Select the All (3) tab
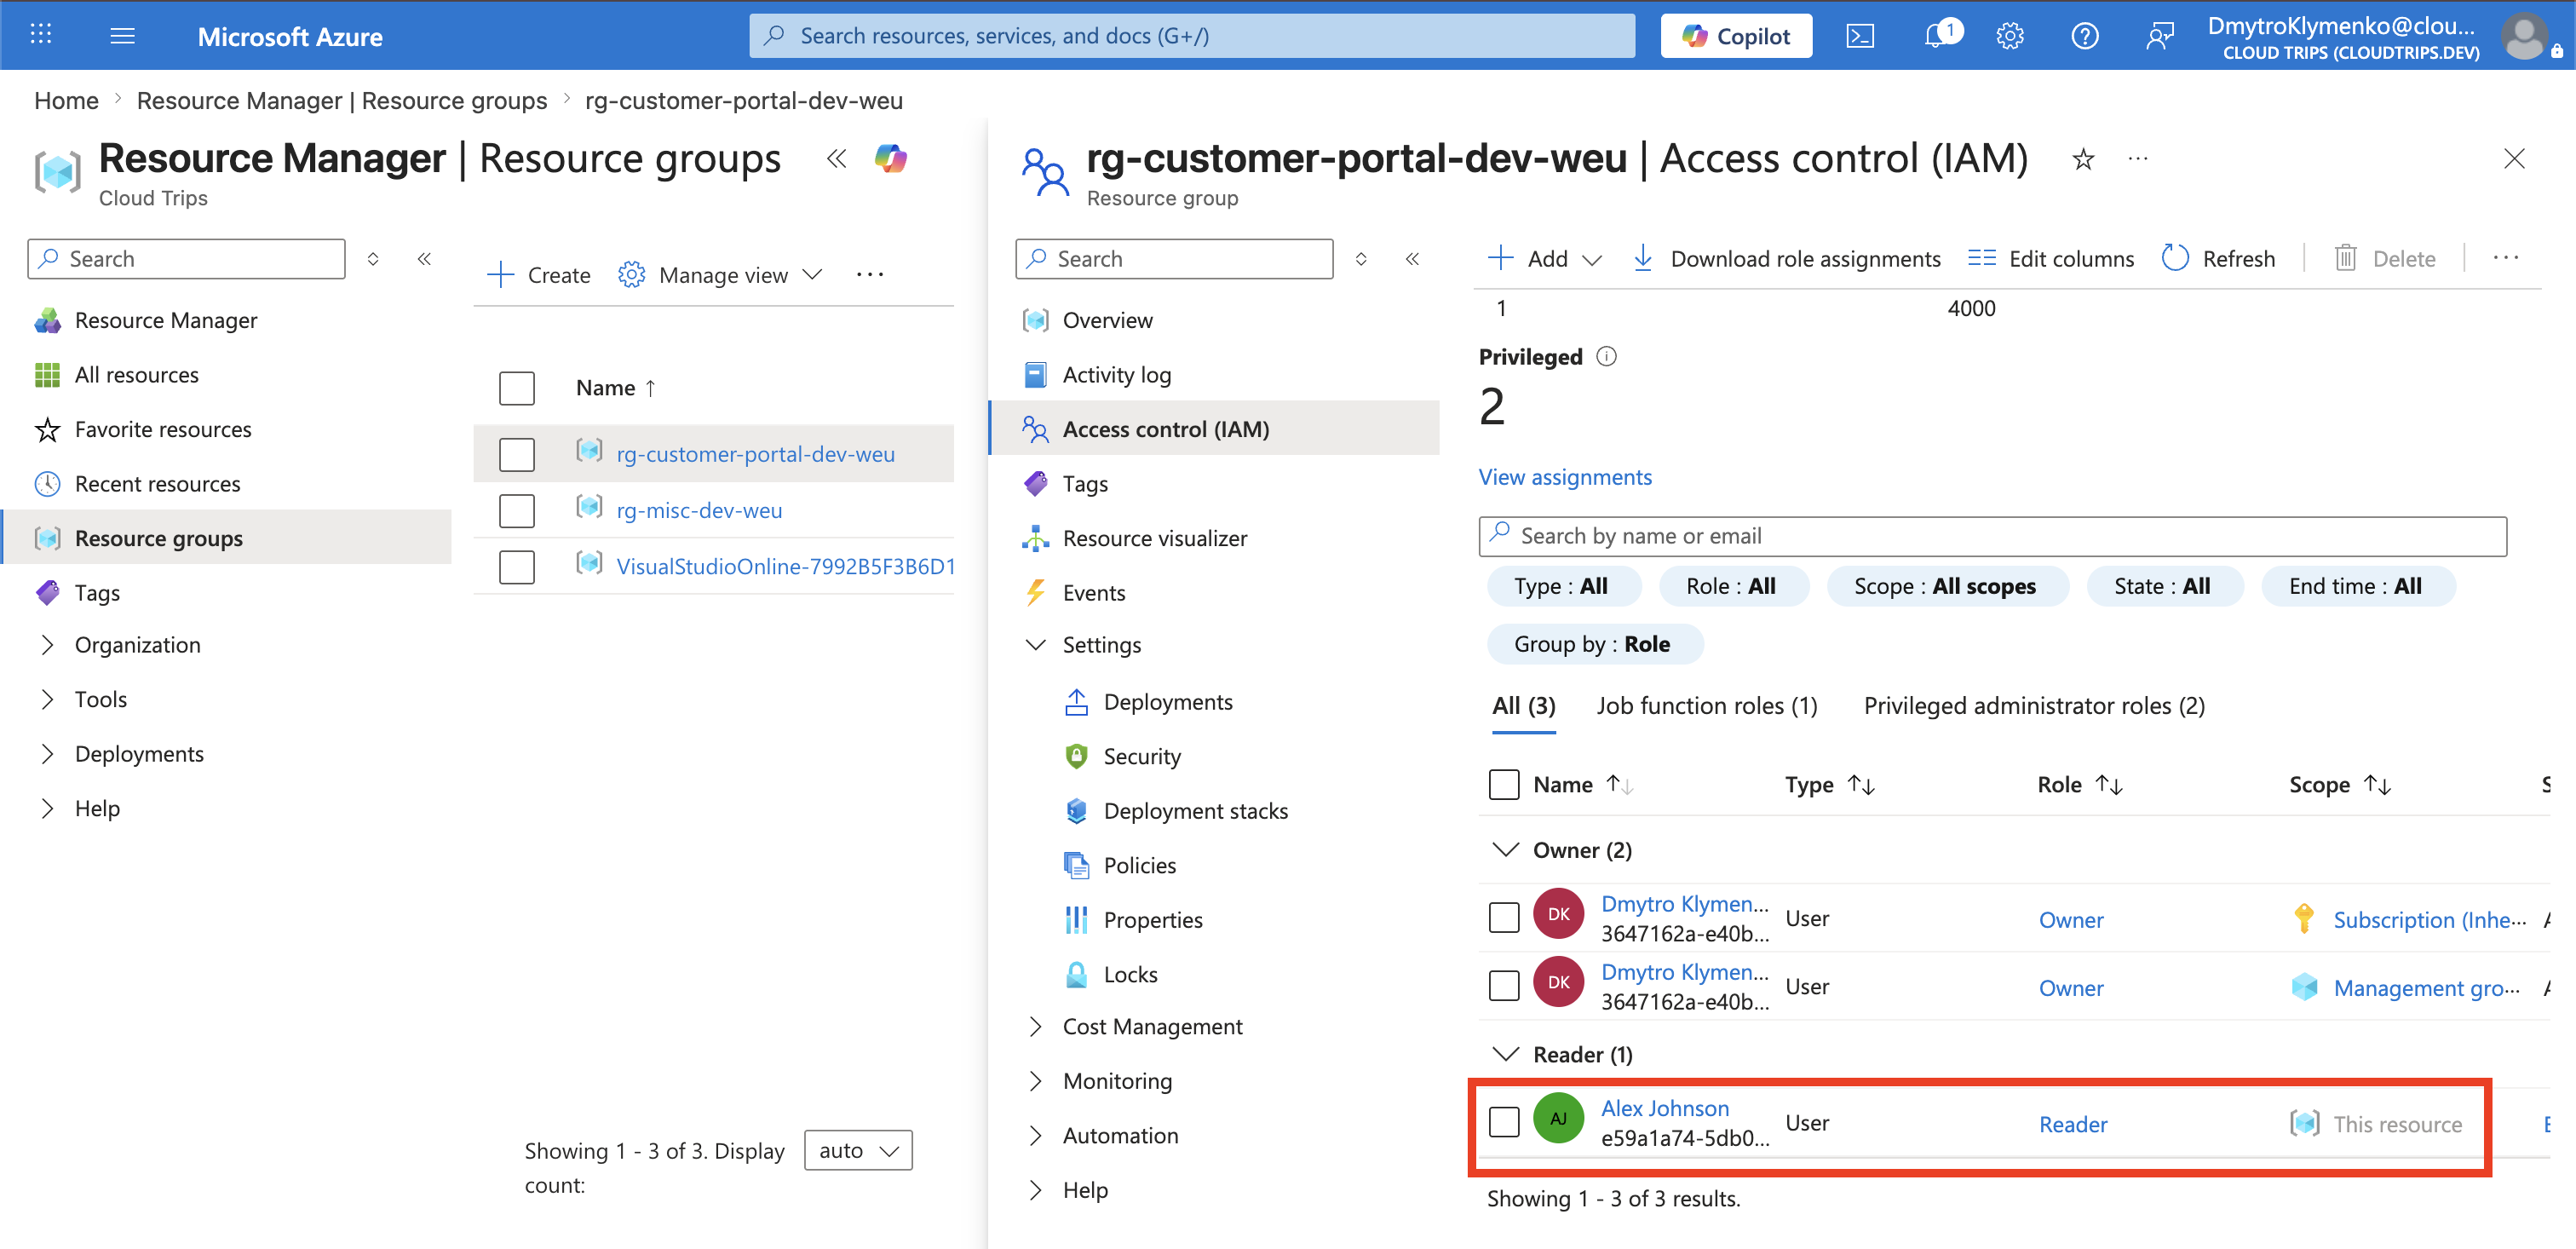Image resolution: width=2576 pixels, height=1249 pixels. tap(1523, 705)
